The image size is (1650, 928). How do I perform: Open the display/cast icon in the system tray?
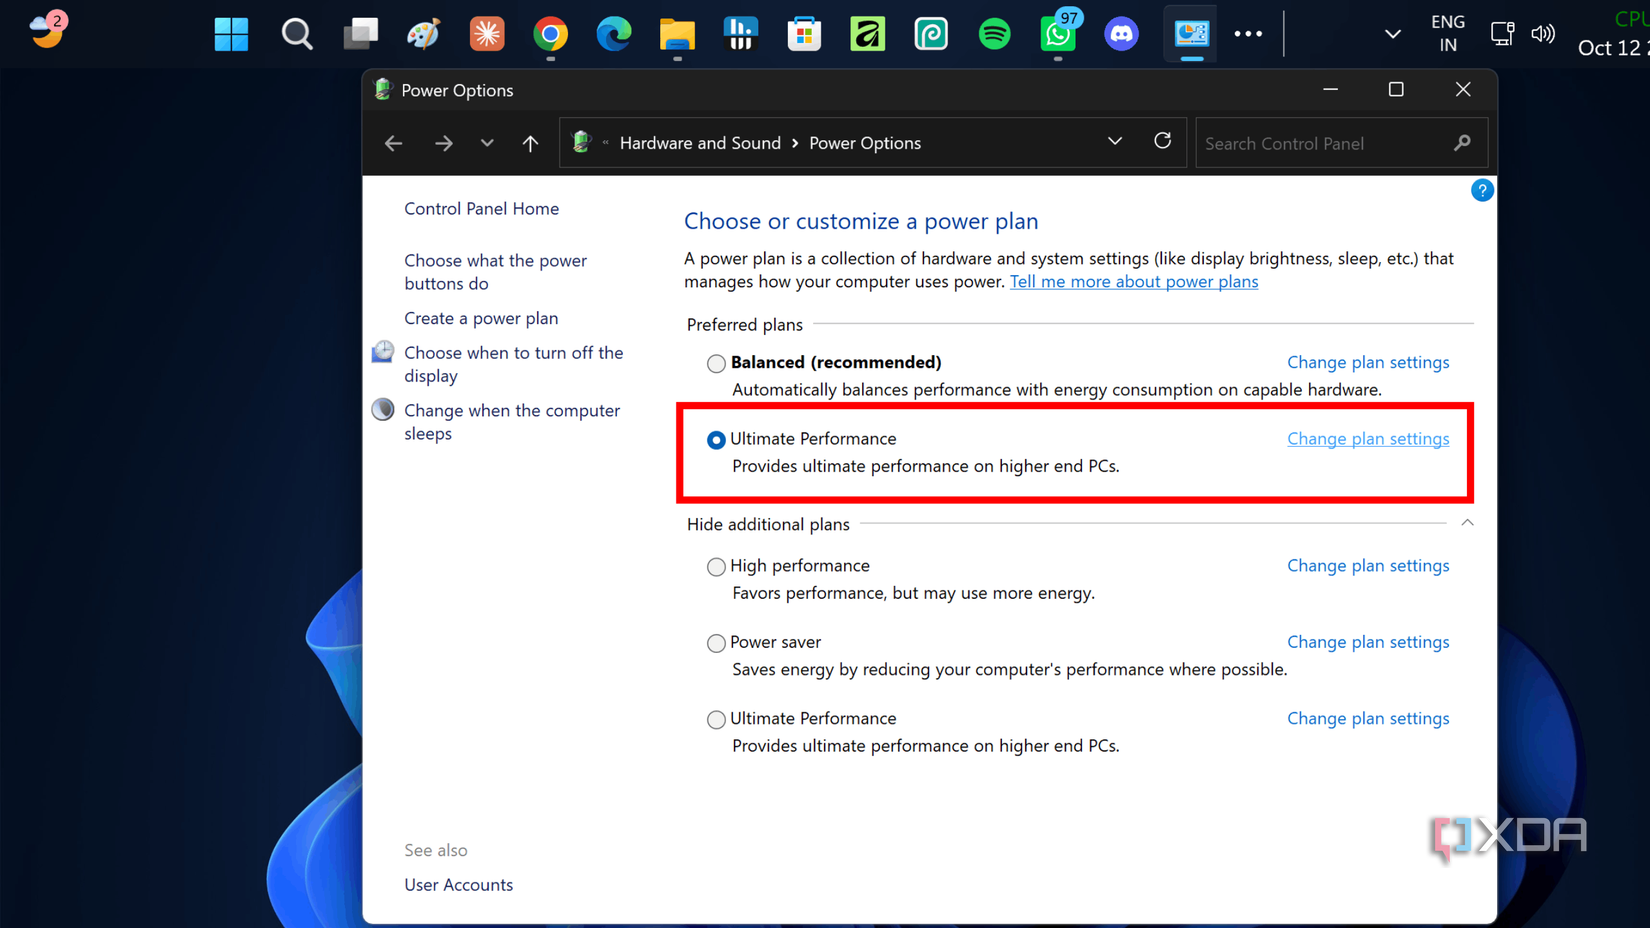click(x=1502, y=34)
